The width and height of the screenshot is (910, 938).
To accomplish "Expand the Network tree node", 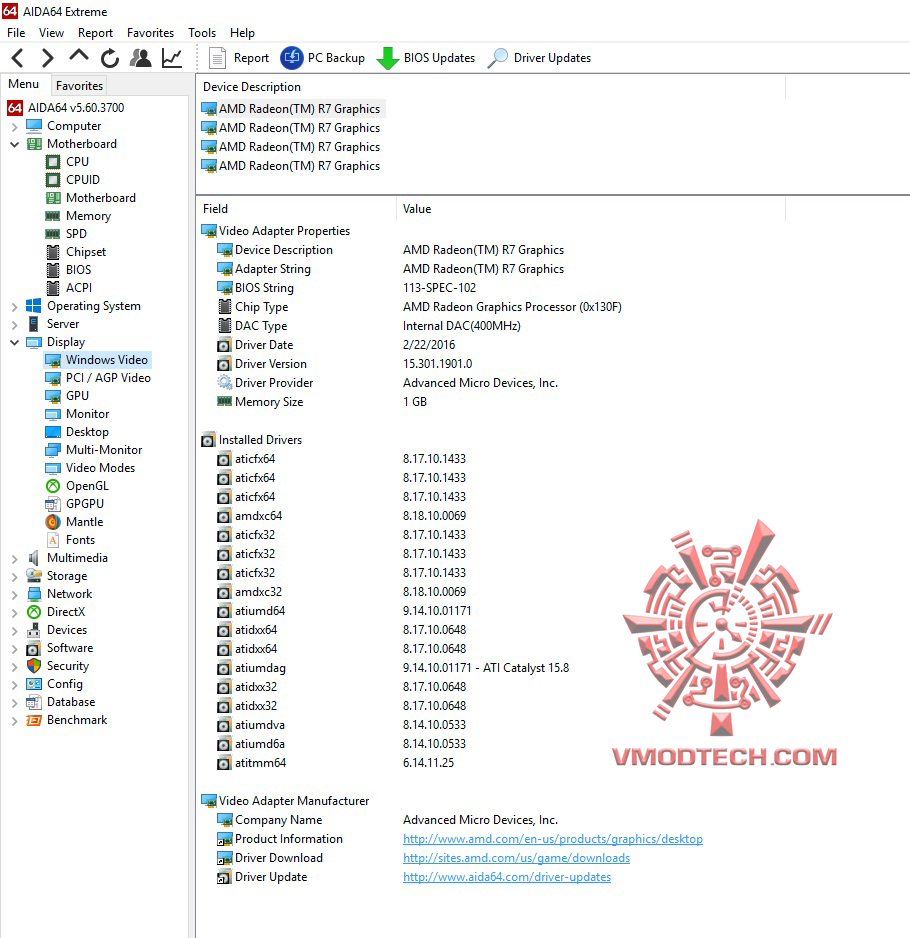I will (x=14, y=595).
